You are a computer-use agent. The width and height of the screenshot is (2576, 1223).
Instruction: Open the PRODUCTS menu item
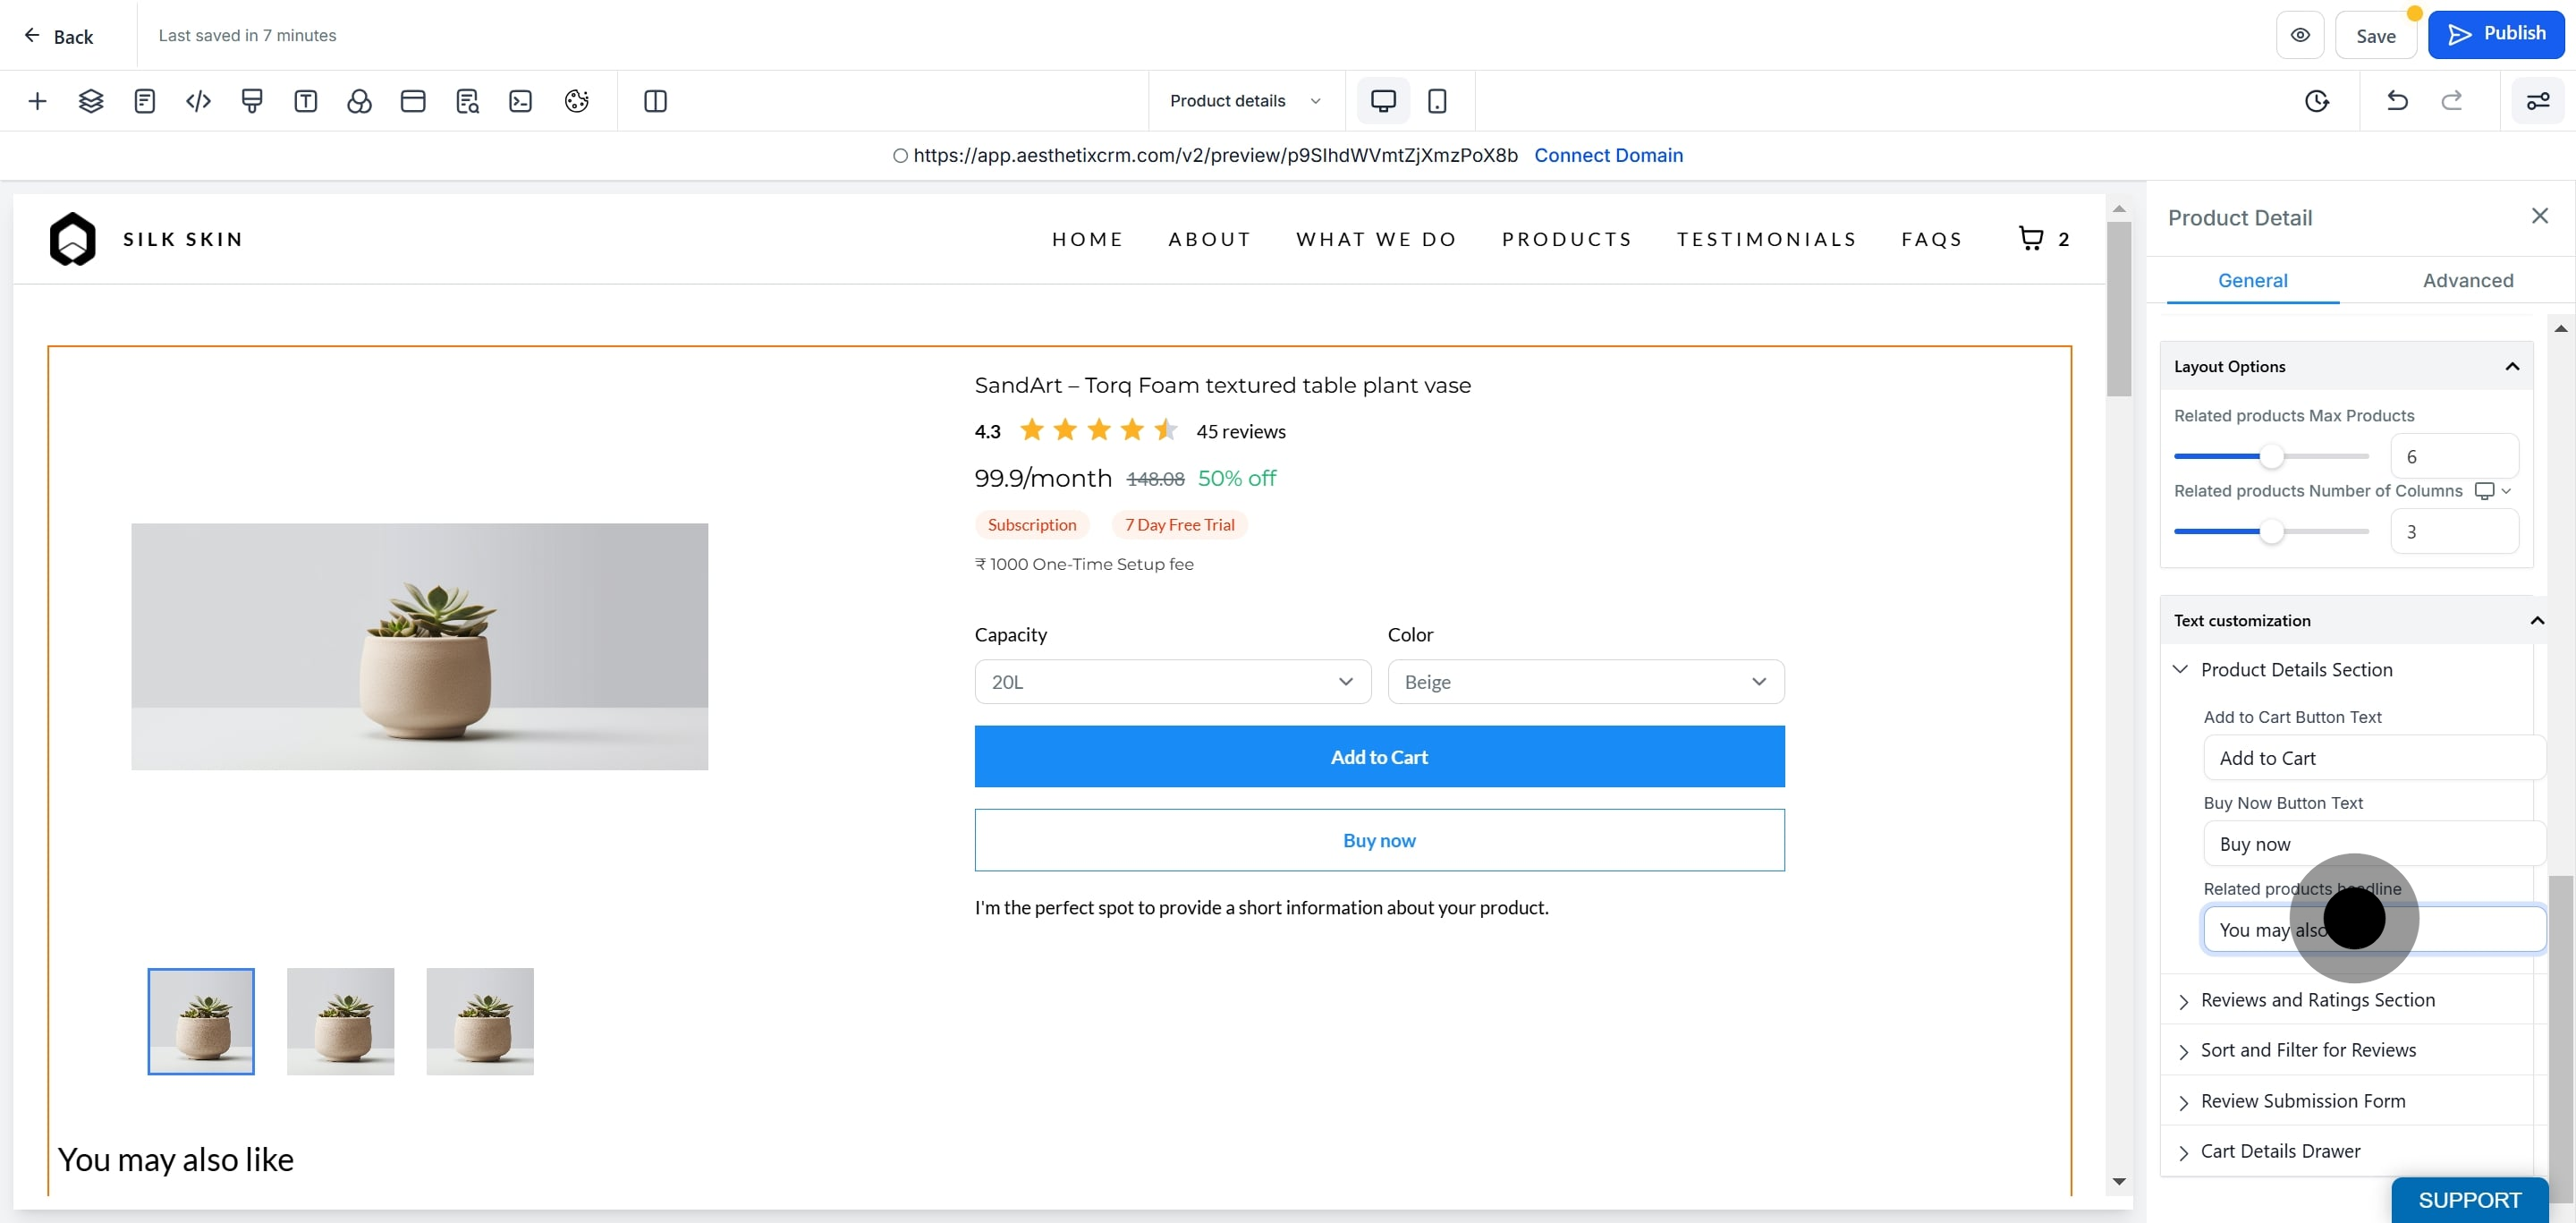[x=1567, y=239]
